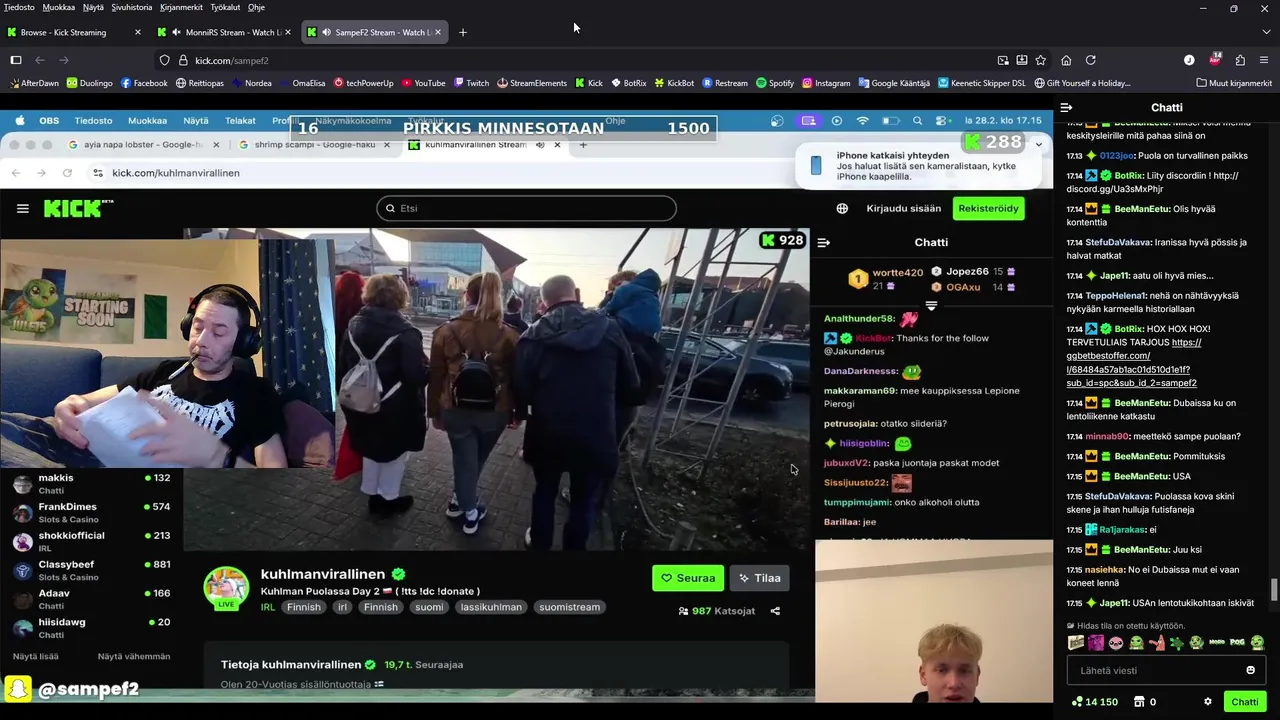The height and width of the screenshot is (720, 1280).
Task: Open the channel points shop icon
Action: (1140, 702)
